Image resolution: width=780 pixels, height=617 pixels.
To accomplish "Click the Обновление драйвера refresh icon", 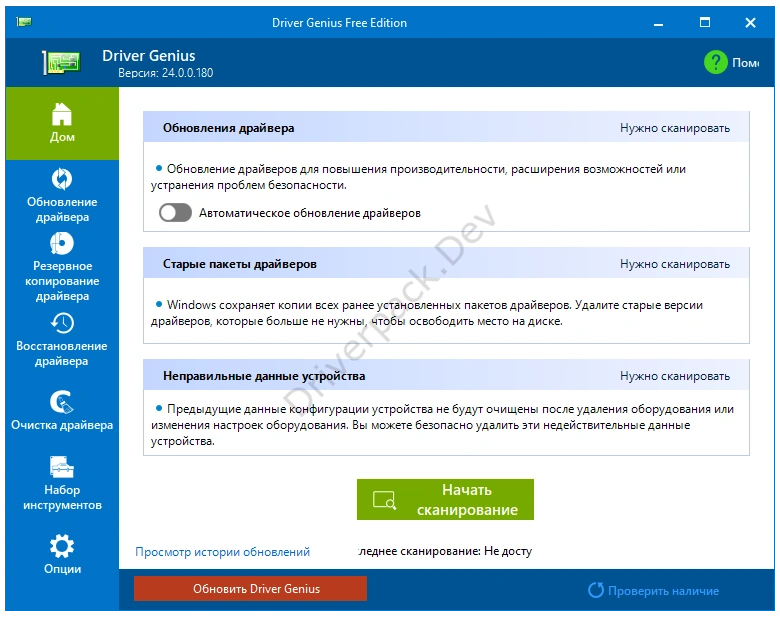I will click(x=62, y=179).
